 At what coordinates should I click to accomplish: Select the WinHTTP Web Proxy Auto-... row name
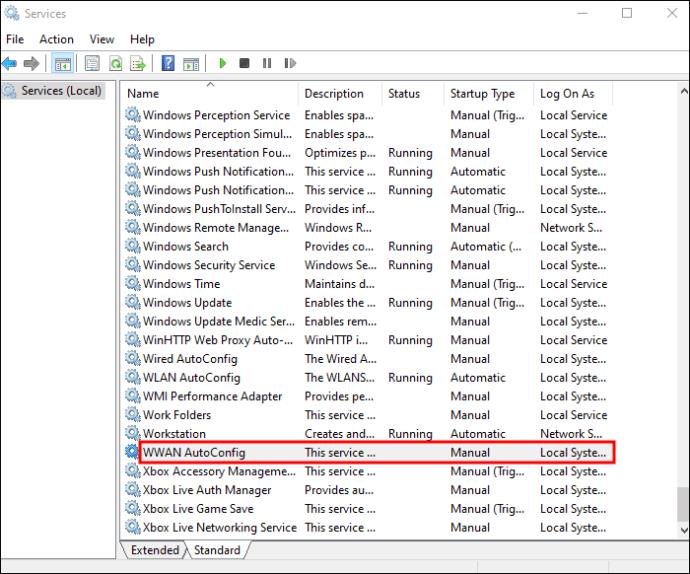(218, 340)
